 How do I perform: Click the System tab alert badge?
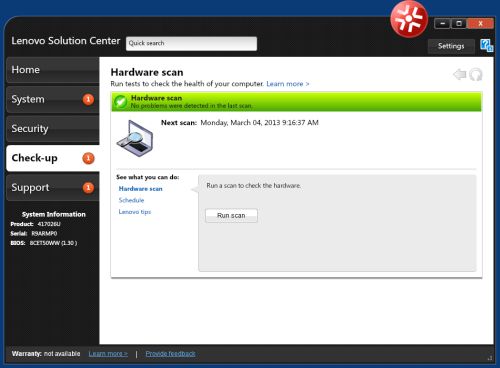click(88, 99)
